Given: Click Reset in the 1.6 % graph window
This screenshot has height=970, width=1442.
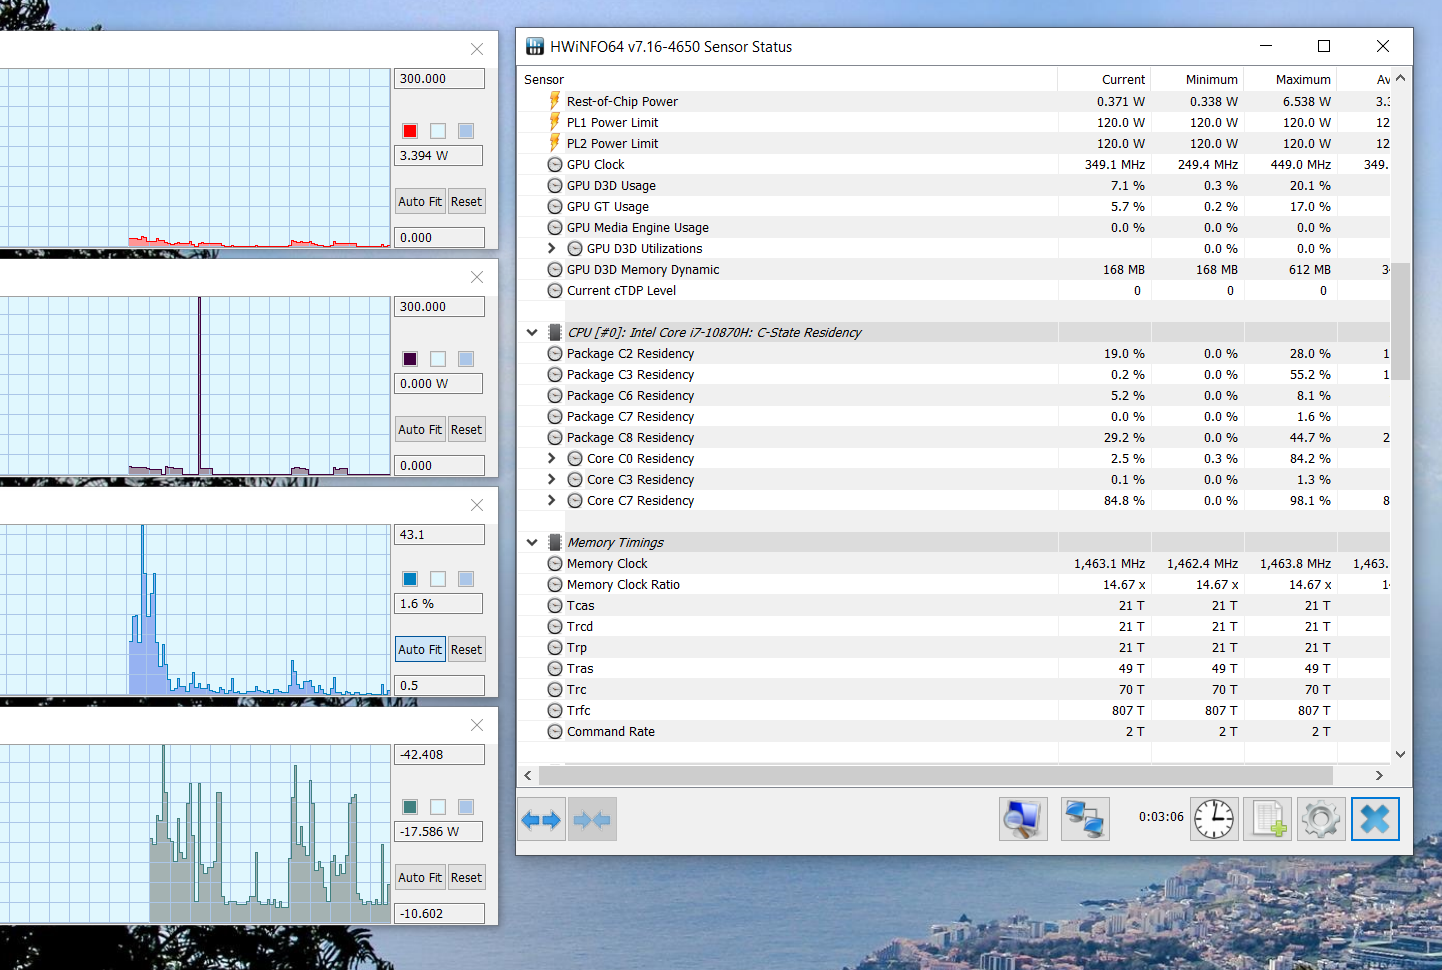Looking at the screenshot, I should (x=466, y=649).
